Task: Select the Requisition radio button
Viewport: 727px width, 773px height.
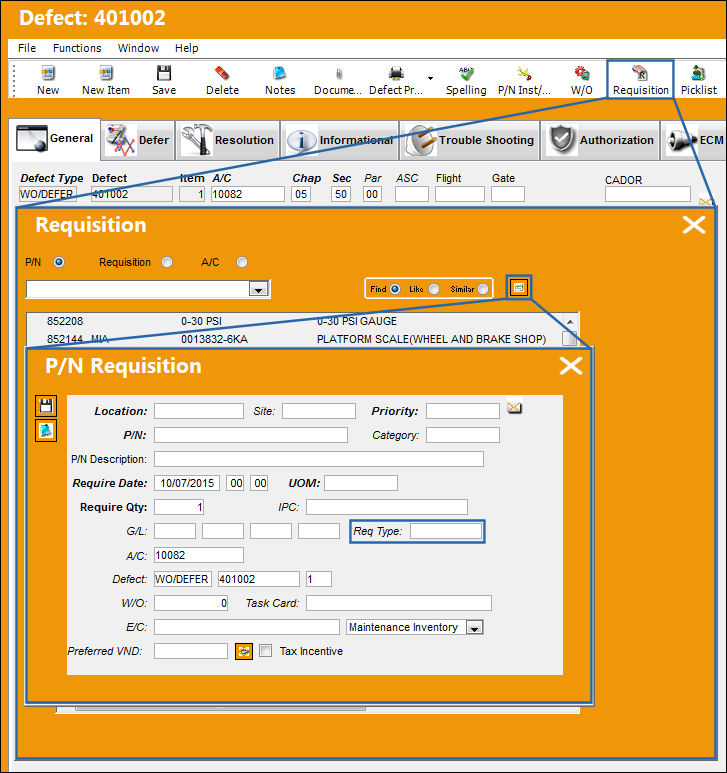Action: click(x=167, y=262)
